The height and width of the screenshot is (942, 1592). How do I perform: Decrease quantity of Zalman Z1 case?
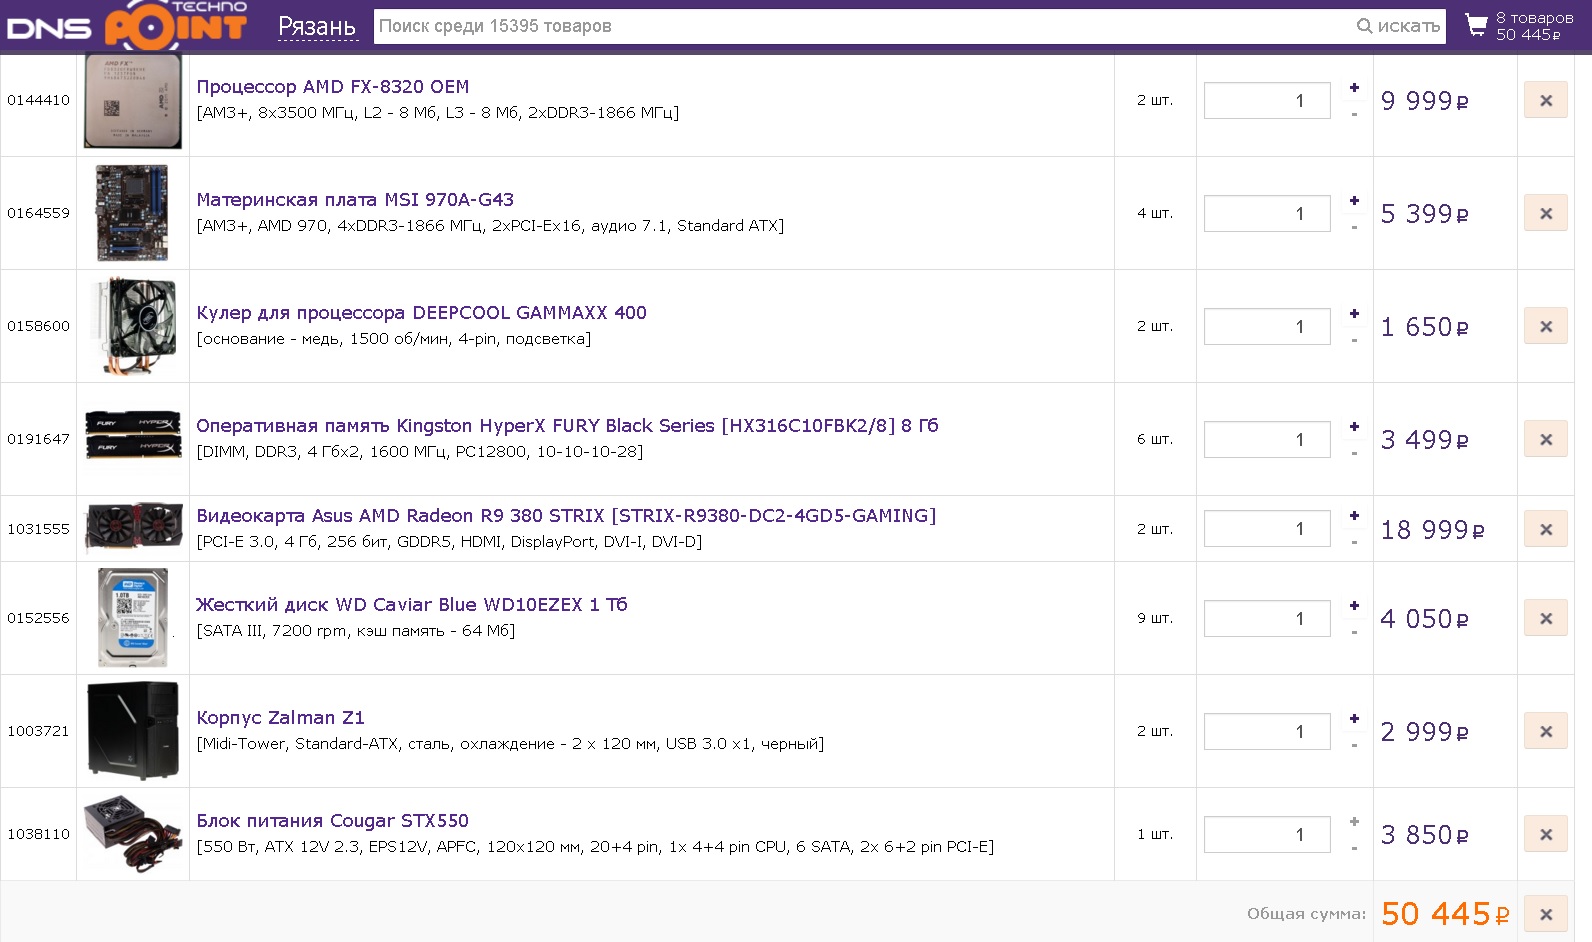coord(1354,745)
